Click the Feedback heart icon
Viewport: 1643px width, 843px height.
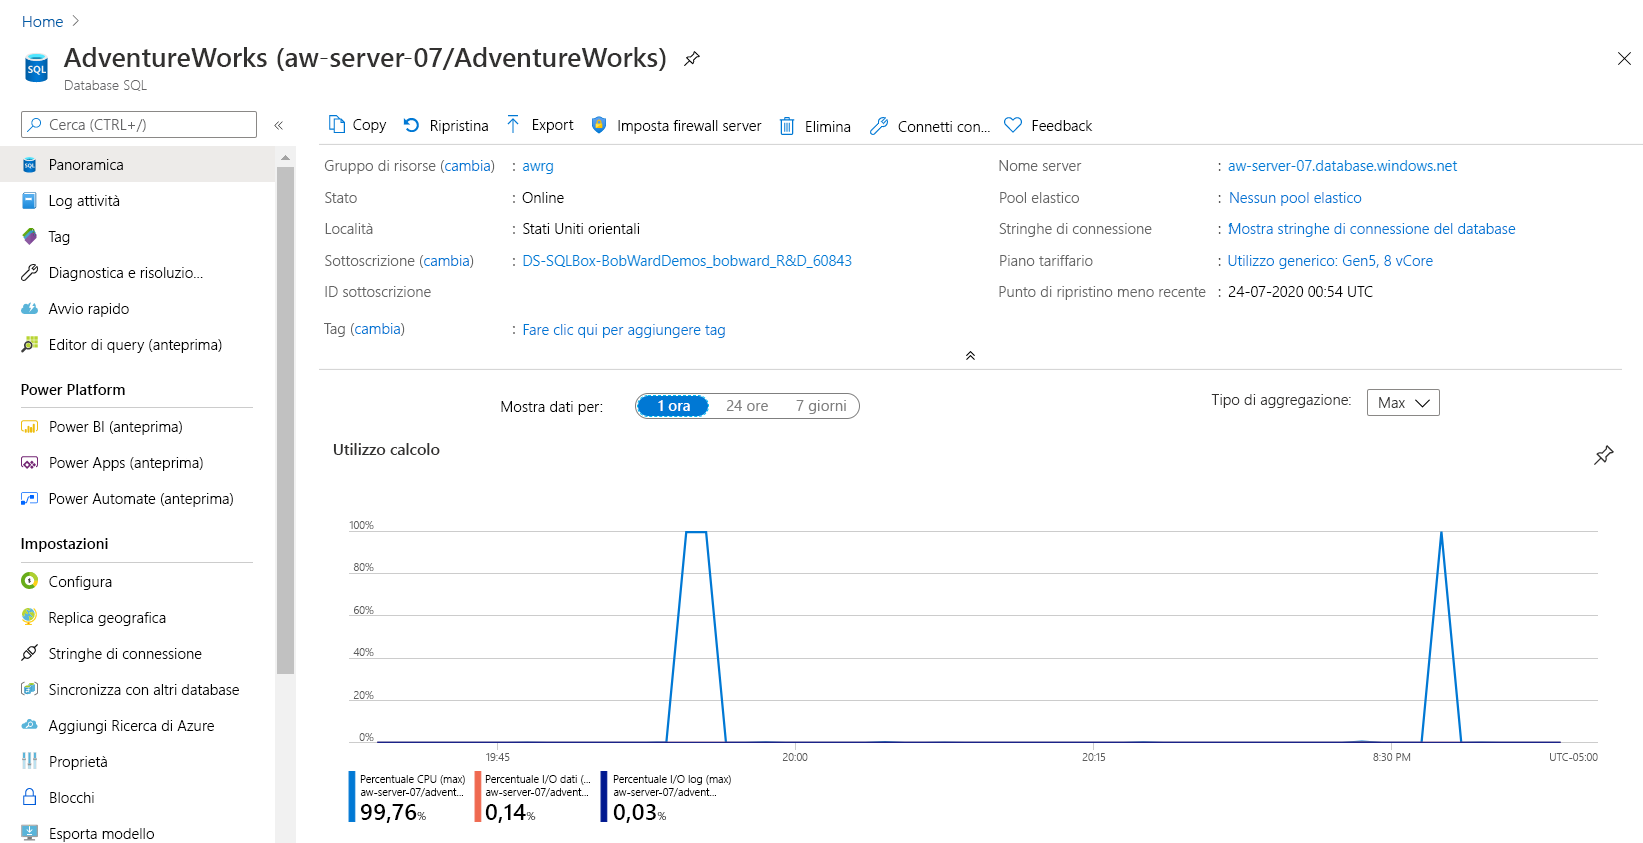point(1013,125)
